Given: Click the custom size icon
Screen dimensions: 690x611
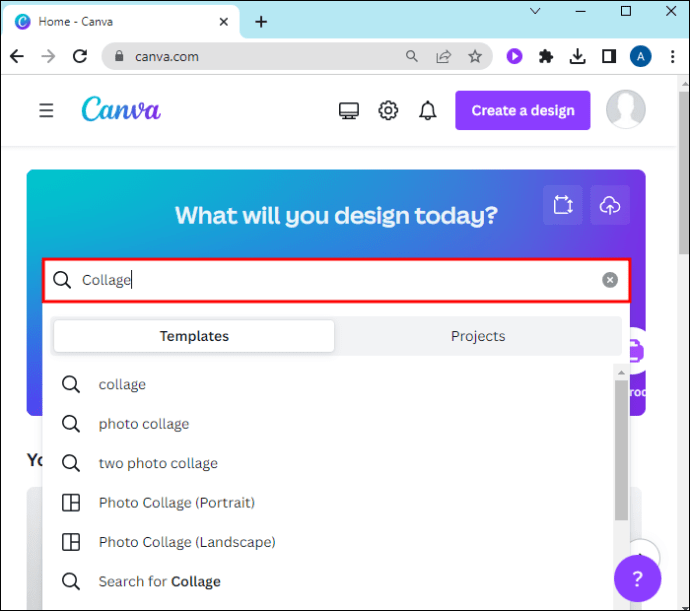Looking at the screenshot, I should 563,205.
